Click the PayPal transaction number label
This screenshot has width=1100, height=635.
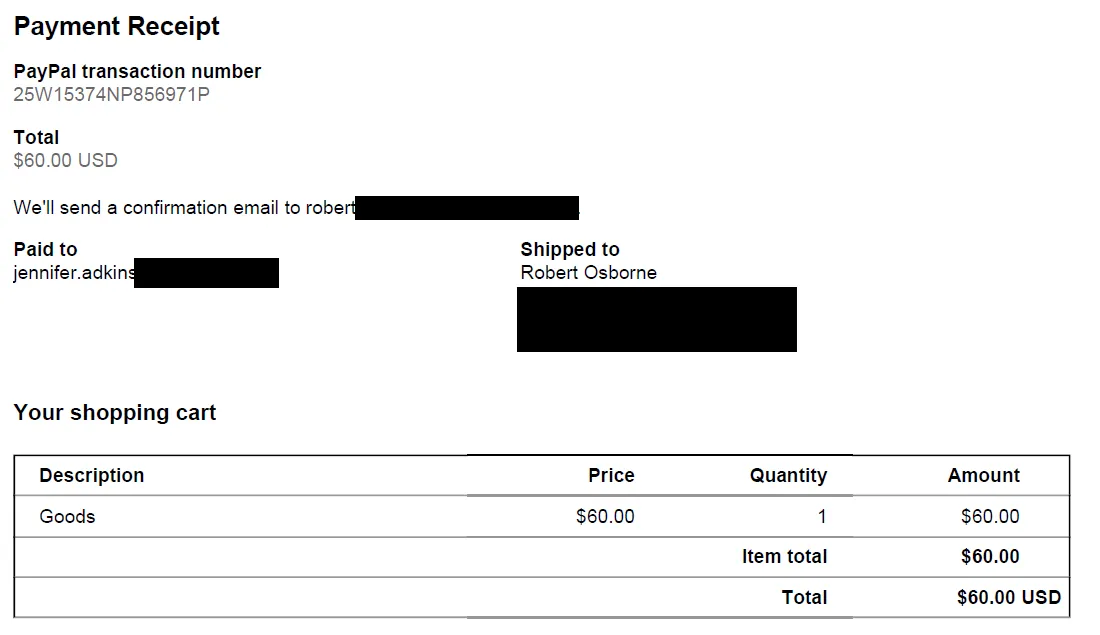pyautogui.click(x=137, y=71)
